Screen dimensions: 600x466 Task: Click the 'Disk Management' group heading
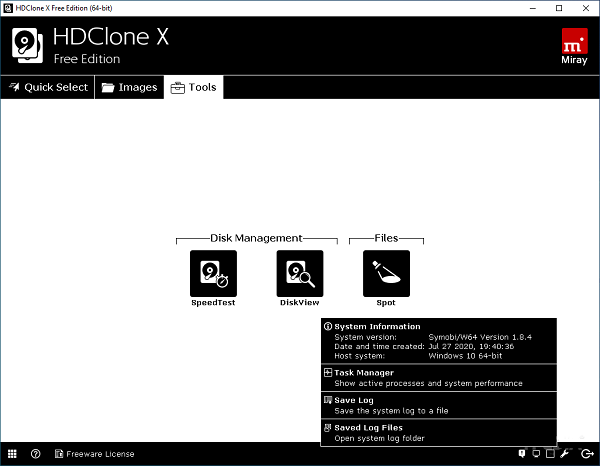coord(256,238)
